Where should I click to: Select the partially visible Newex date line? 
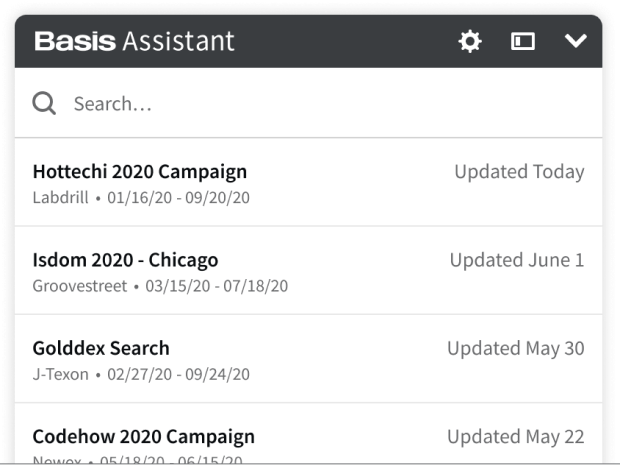(137, 460)
